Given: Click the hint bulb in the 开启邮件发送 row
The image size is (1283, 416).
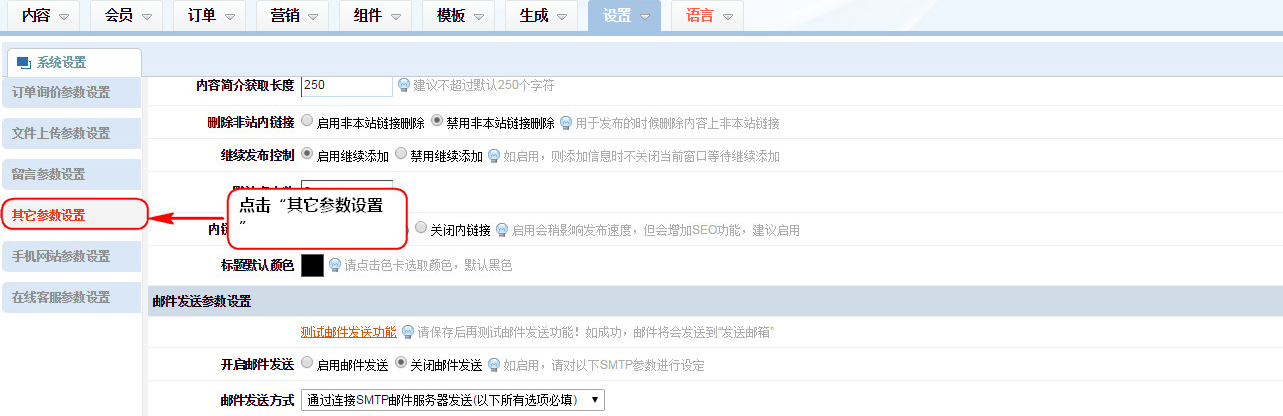Looking at the screenshot, I should point(494,365).
